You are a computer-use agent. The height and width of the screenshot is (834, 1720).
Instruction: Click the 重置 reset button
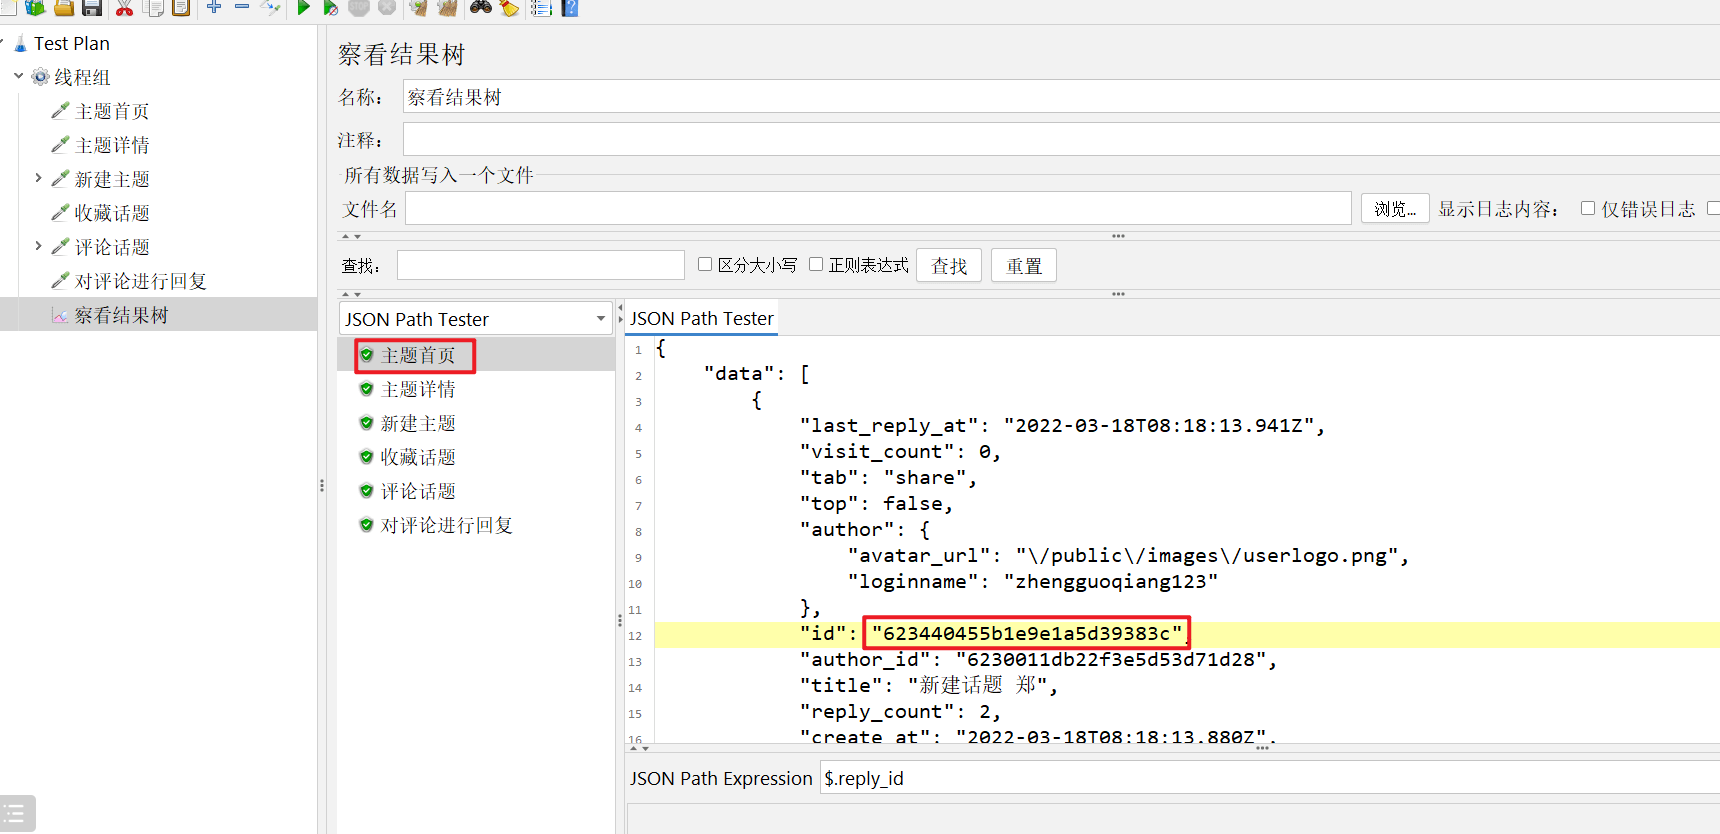pyautogui.click(x=1024, y=266)
